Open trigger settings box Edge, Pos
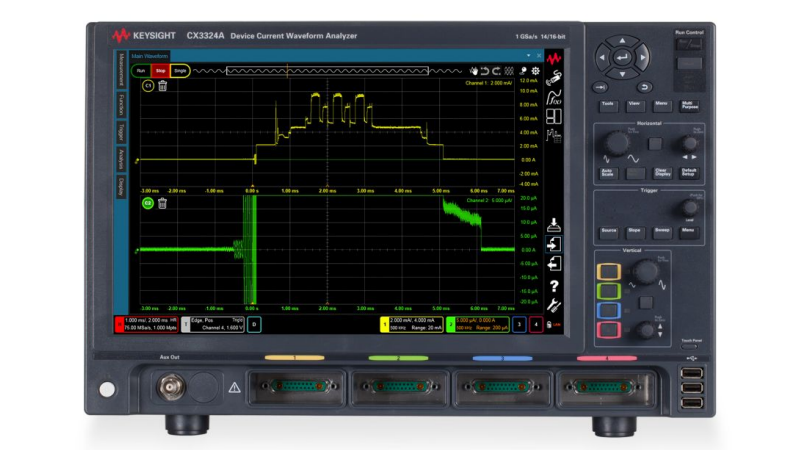This screenshot has height=450, width=800. pos(213,324)
